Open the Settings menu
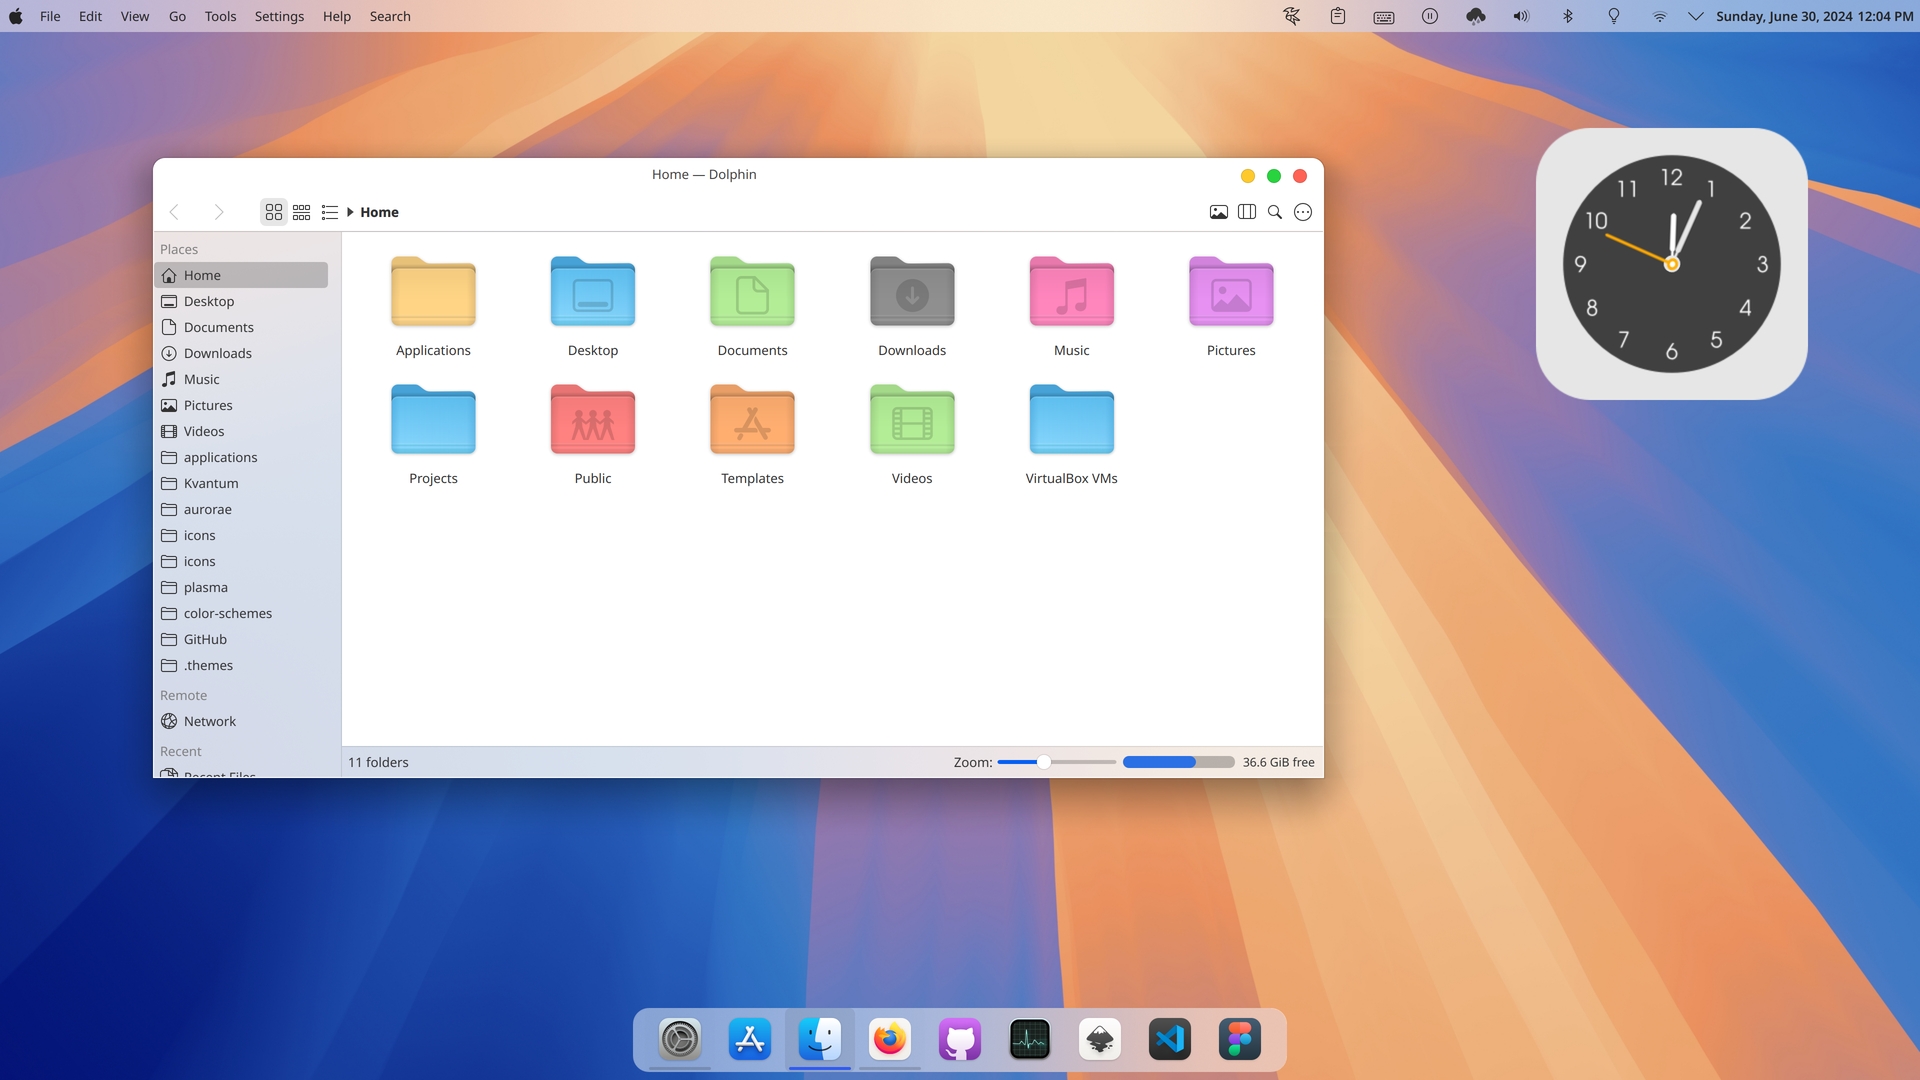Screen dimensions: 1920x1080 (279, 16)
